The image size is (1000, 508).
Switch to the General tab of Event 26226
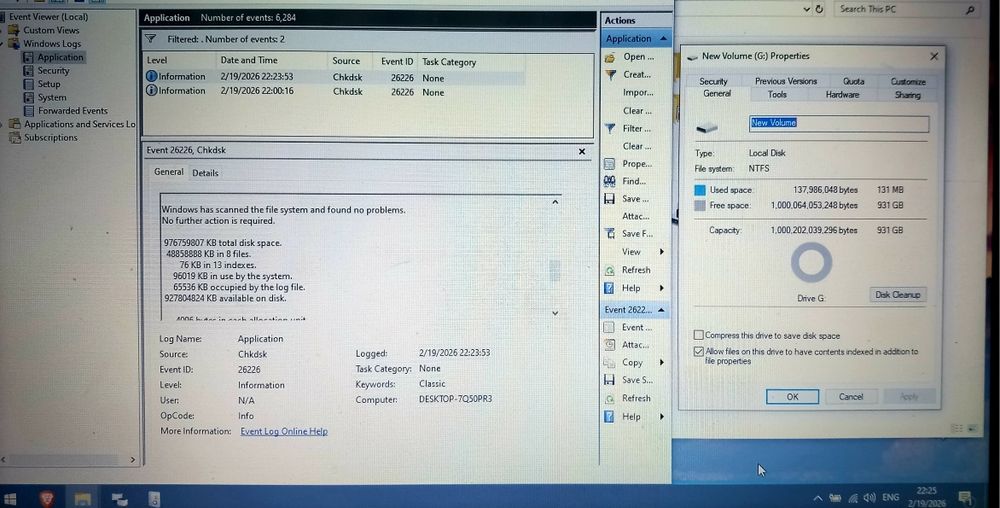168,172
